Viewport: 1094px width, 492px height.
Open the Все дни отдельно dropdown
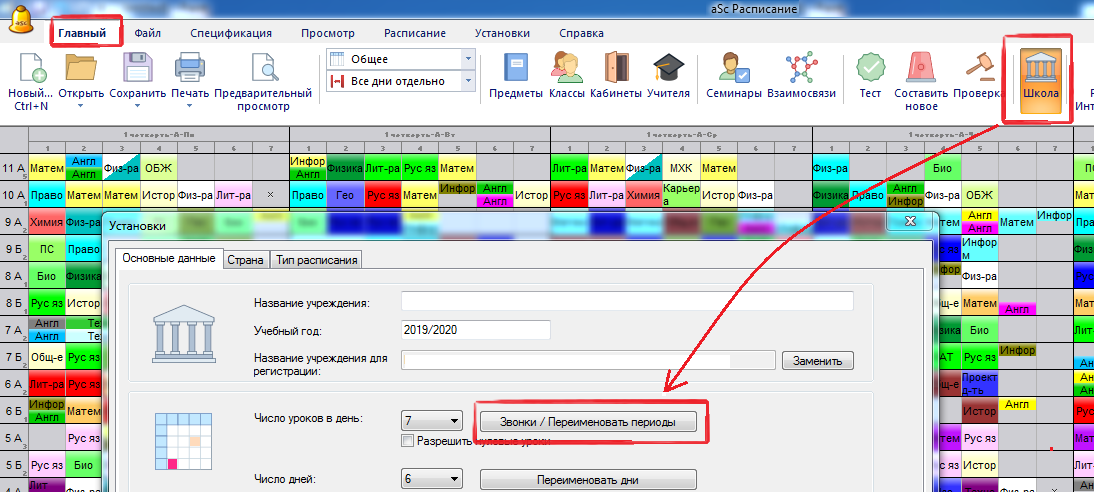pos(467,81)
